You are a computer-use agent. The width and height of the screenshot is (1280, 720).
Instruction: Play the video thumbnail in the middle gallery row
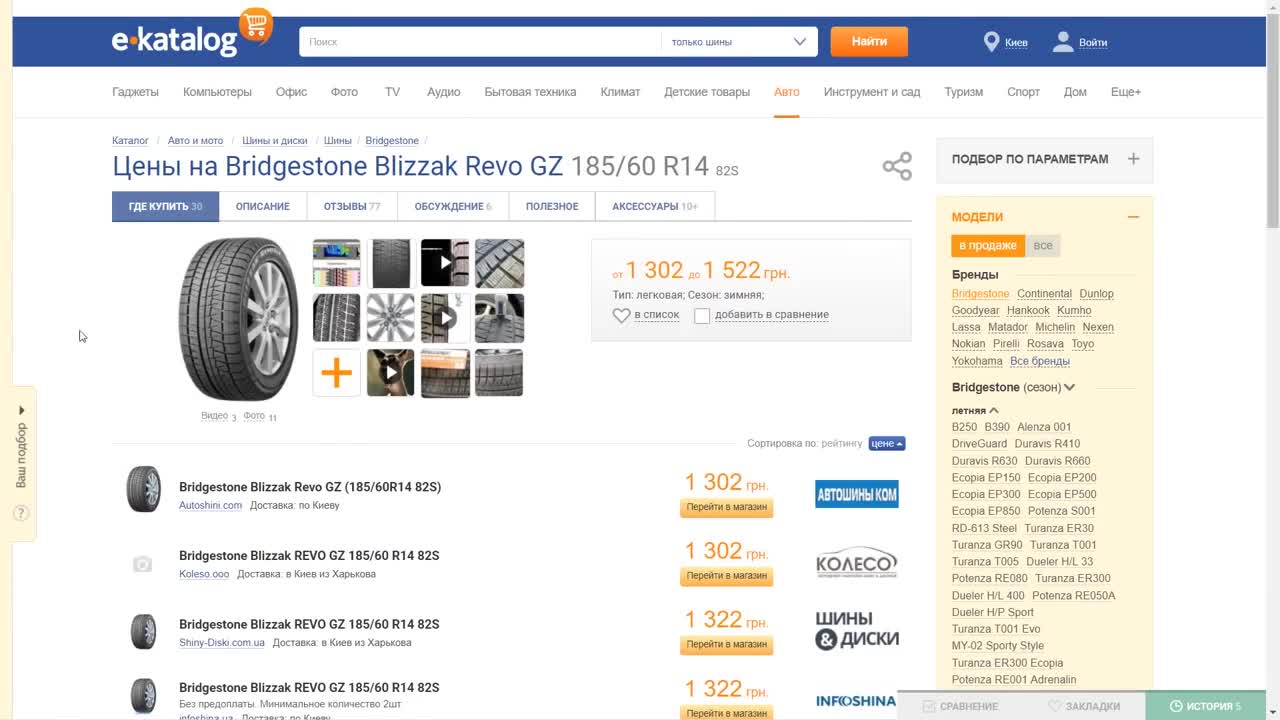[x=445, y=318]
